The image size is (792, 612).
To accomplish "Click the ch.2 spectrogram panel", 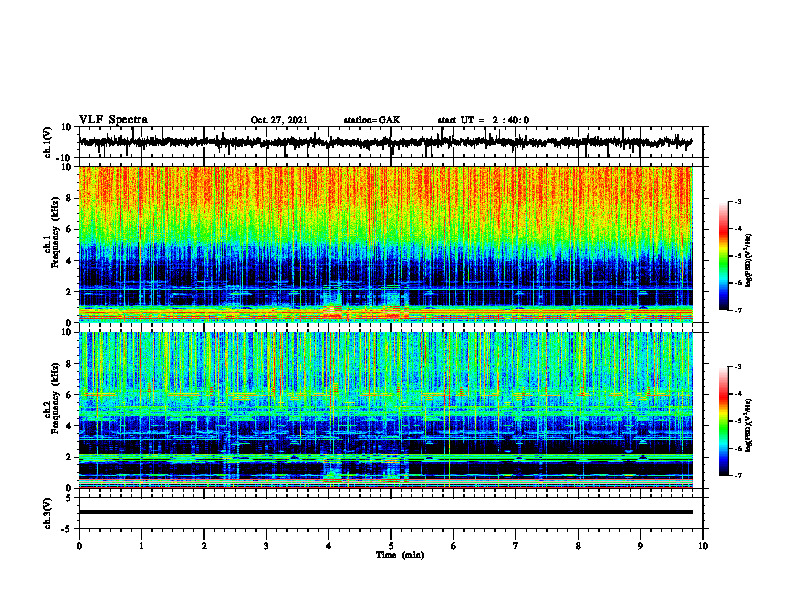I will (386, 410).
